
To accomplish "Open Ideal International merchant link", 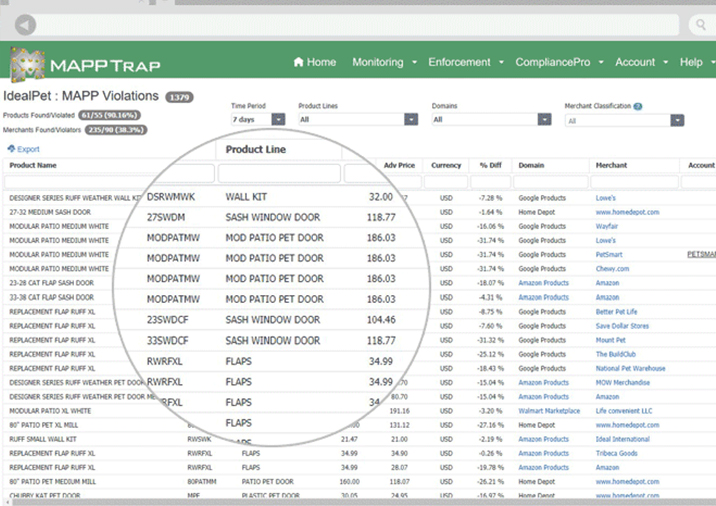I will (x=622, y=439).
